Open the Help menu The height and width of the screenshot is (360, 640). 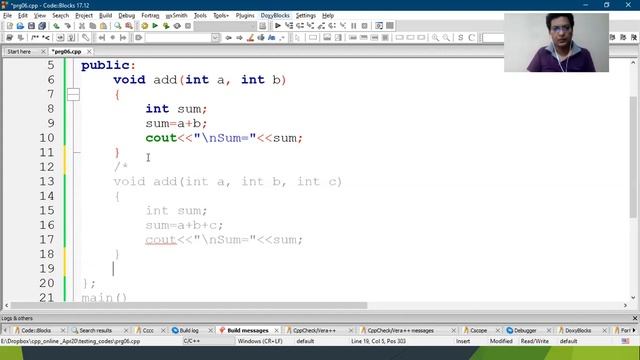click(x=328, y=16)
